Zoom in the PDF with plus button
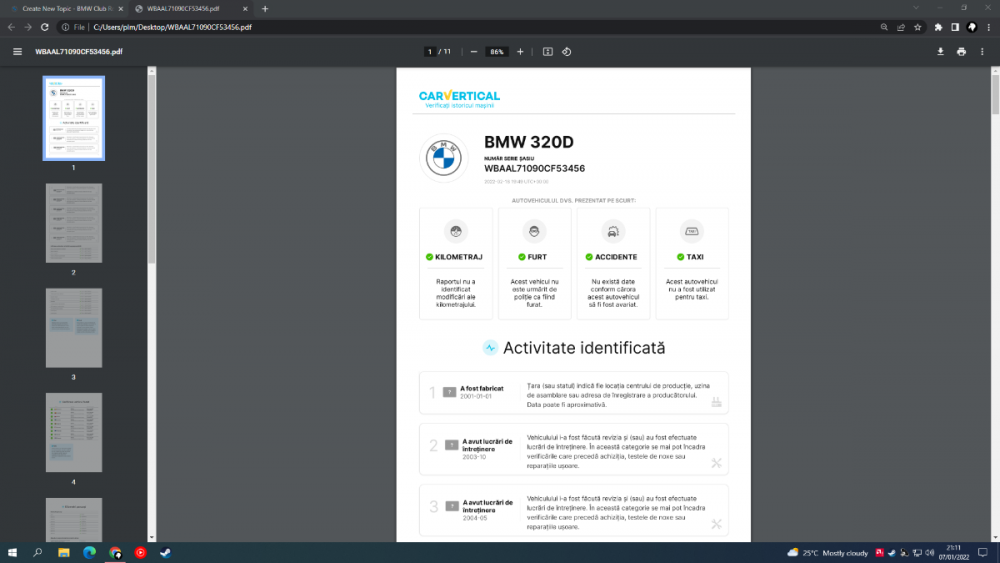Screen dimensions: 1000x563 tap(520, 52)
